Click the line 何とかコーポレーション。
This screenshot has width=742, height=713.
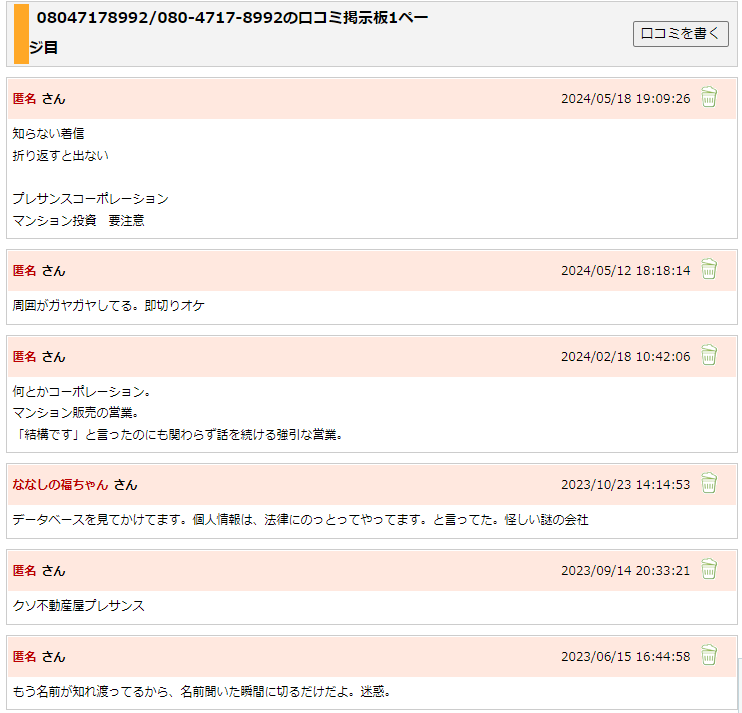pos(82,392)
